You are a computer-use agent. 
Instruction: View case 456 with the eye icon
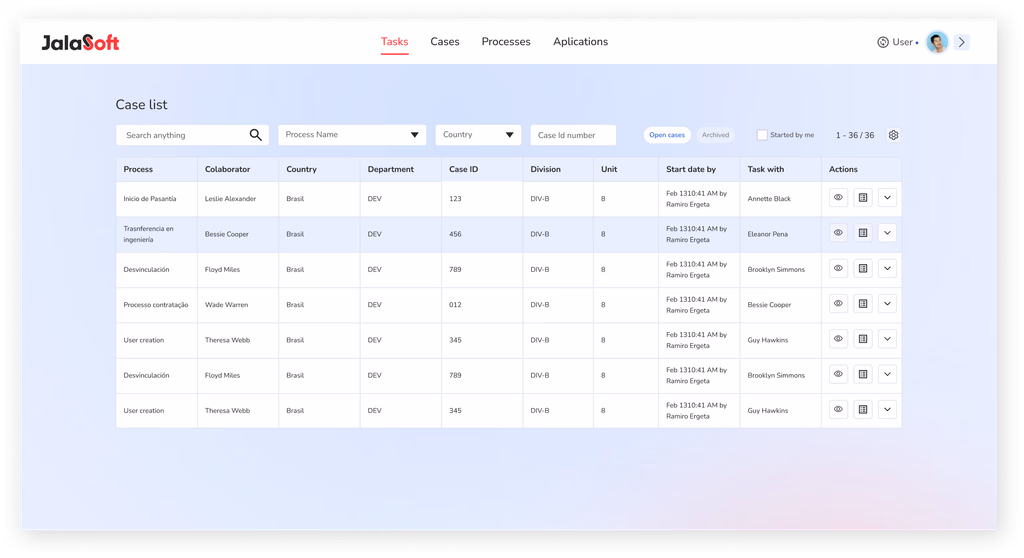click(838, 233)
